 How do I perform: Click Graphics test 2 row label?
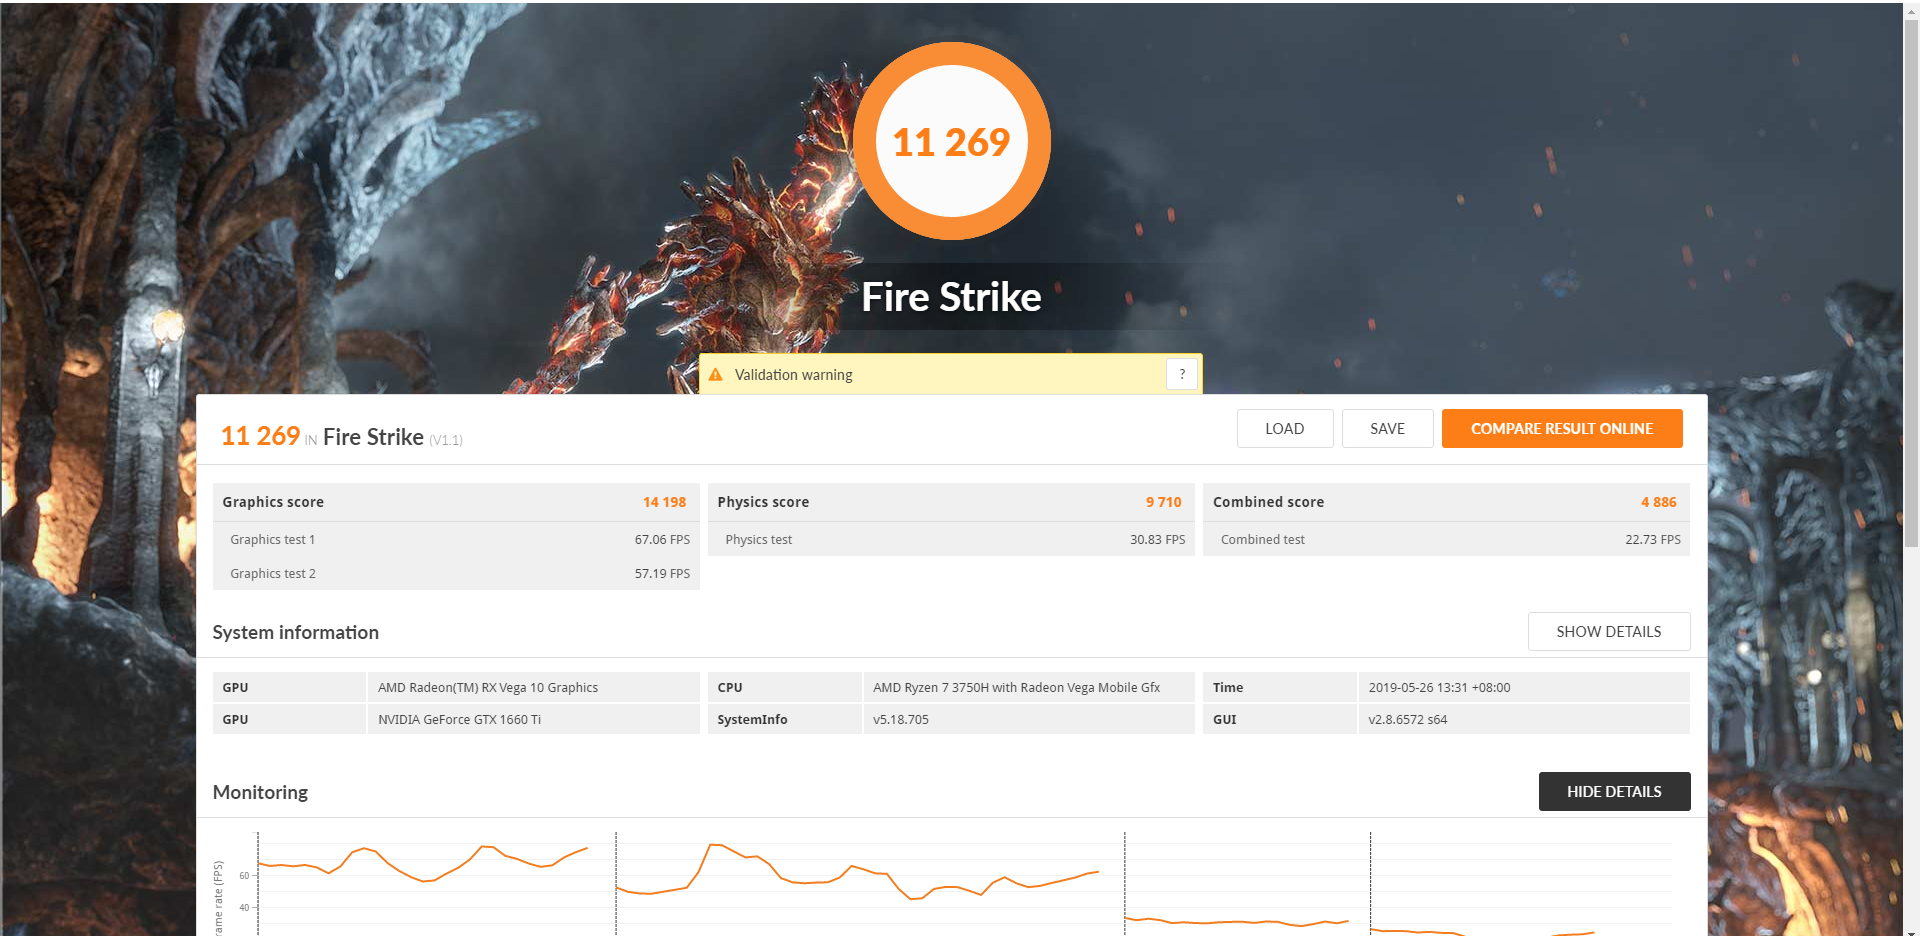click(272, 573)
